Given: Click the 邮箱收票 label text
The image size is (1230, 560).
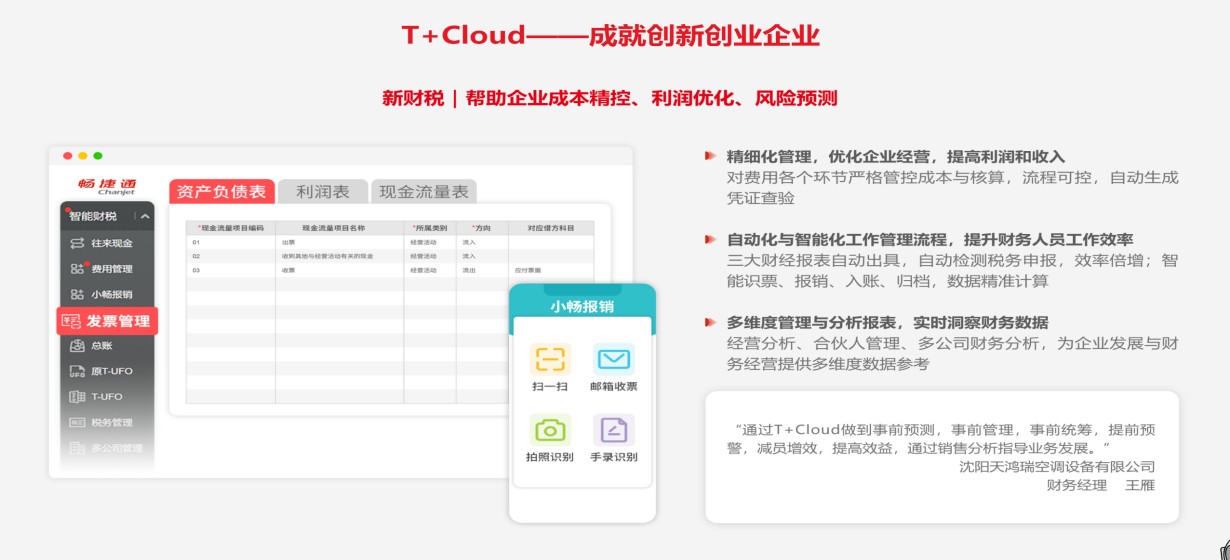Looking at the screenshot, I should click(613, 387).
